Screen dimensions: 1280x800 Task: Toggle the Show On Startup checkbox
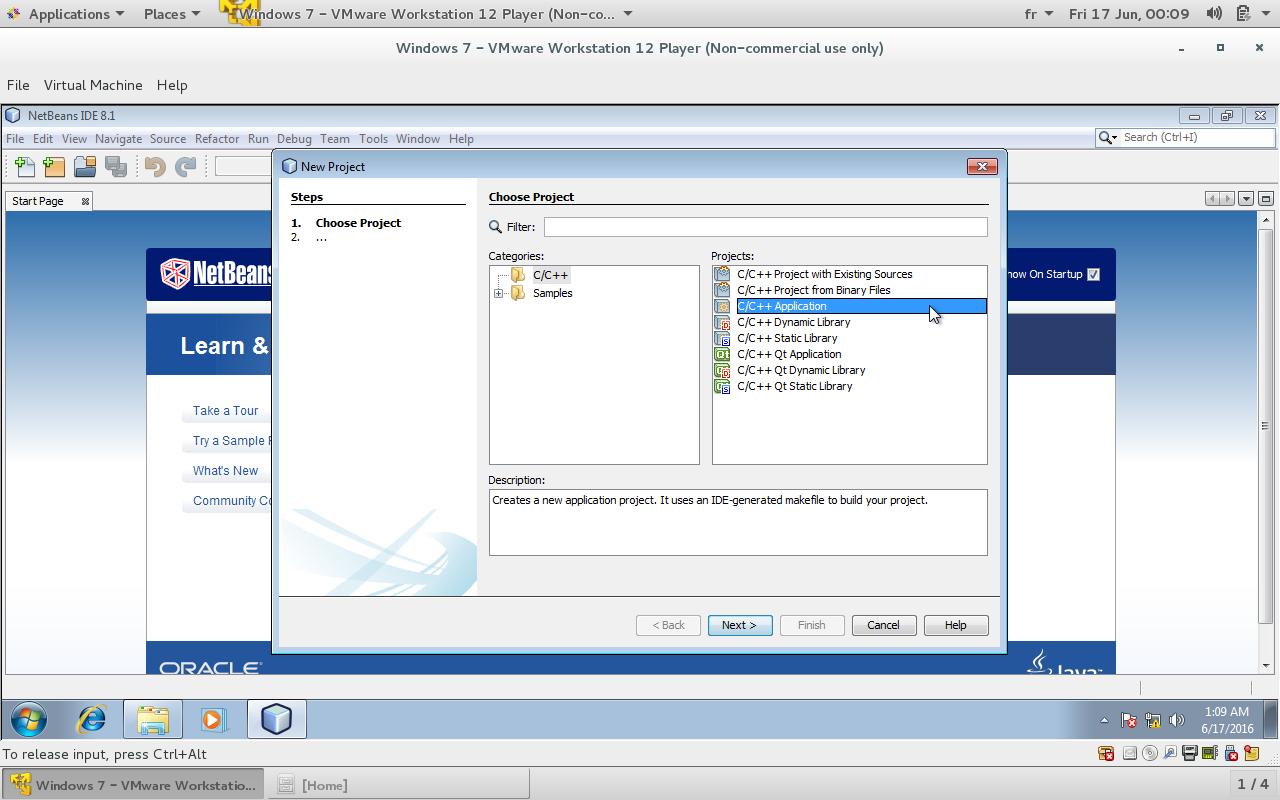pos(1093,274)
